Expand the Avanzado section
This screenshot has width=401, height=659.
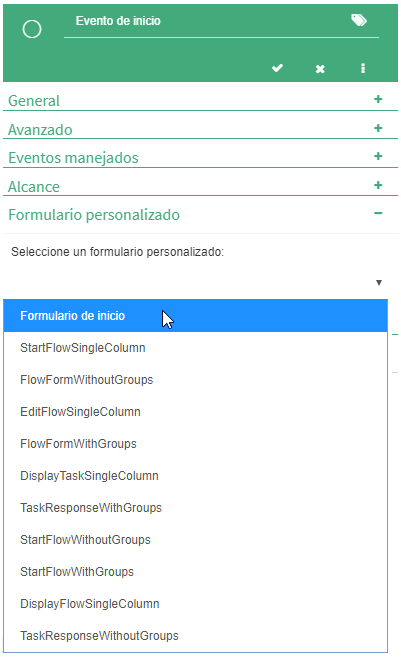pyautogui.click(x=378, y=128)
